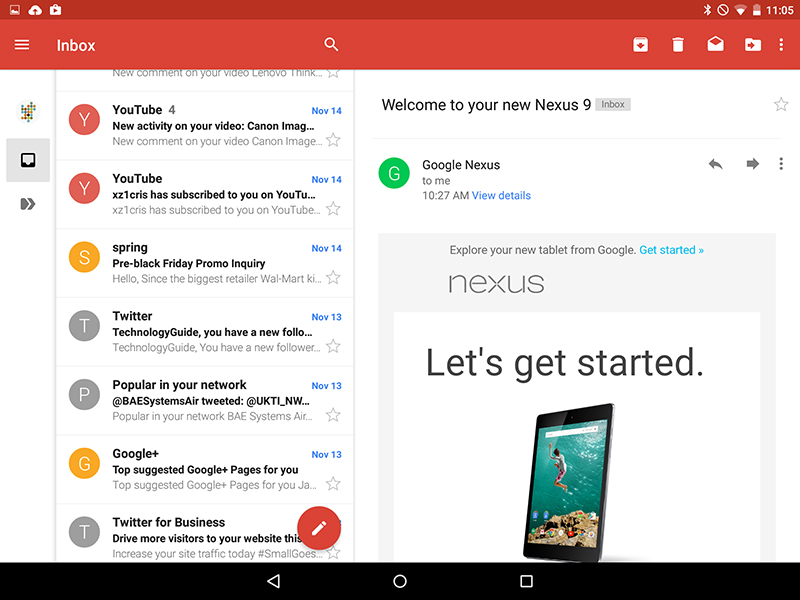Open the message overflow menu beside reply
Screen dimensions: 800x600
point(781,163)
